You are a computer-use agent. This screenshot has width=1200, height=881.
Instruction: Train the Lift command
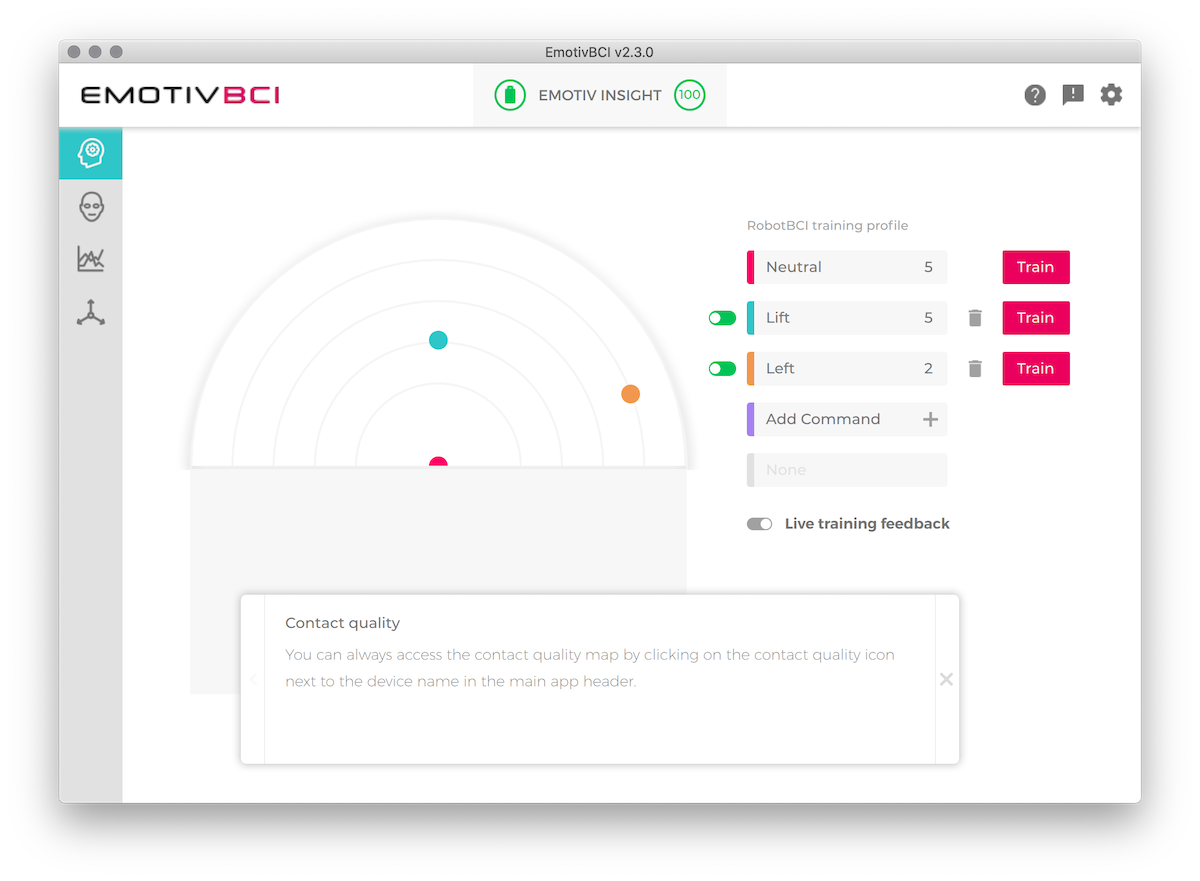point(1036,318)
